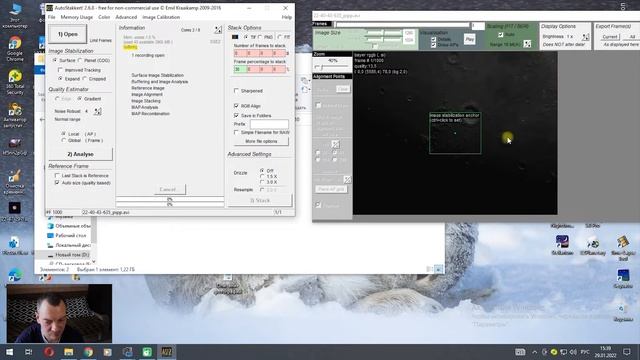640x360 pixels.
Task: Click the AutoStakkert AS!2 taskbar icon
Action: (x=167, y=352)
